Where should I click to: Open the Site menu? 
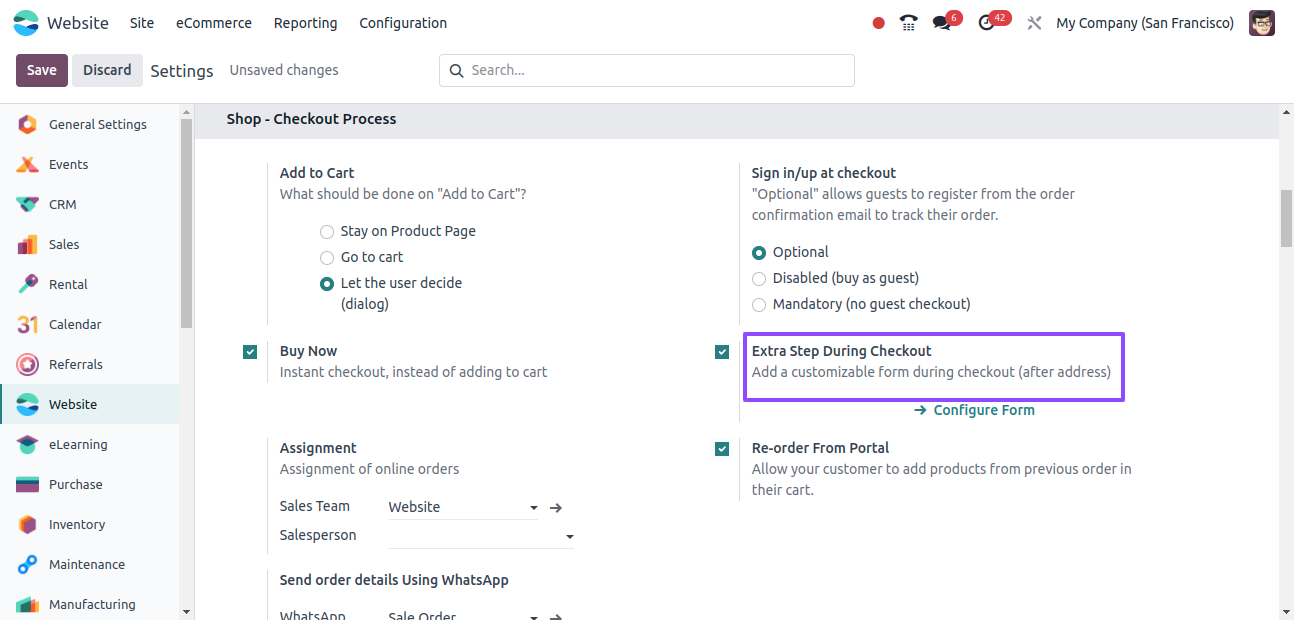click(142, 23)
